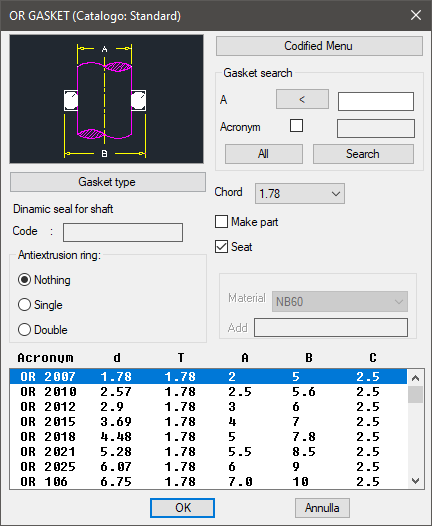Check the Make part option

[221, 222]
